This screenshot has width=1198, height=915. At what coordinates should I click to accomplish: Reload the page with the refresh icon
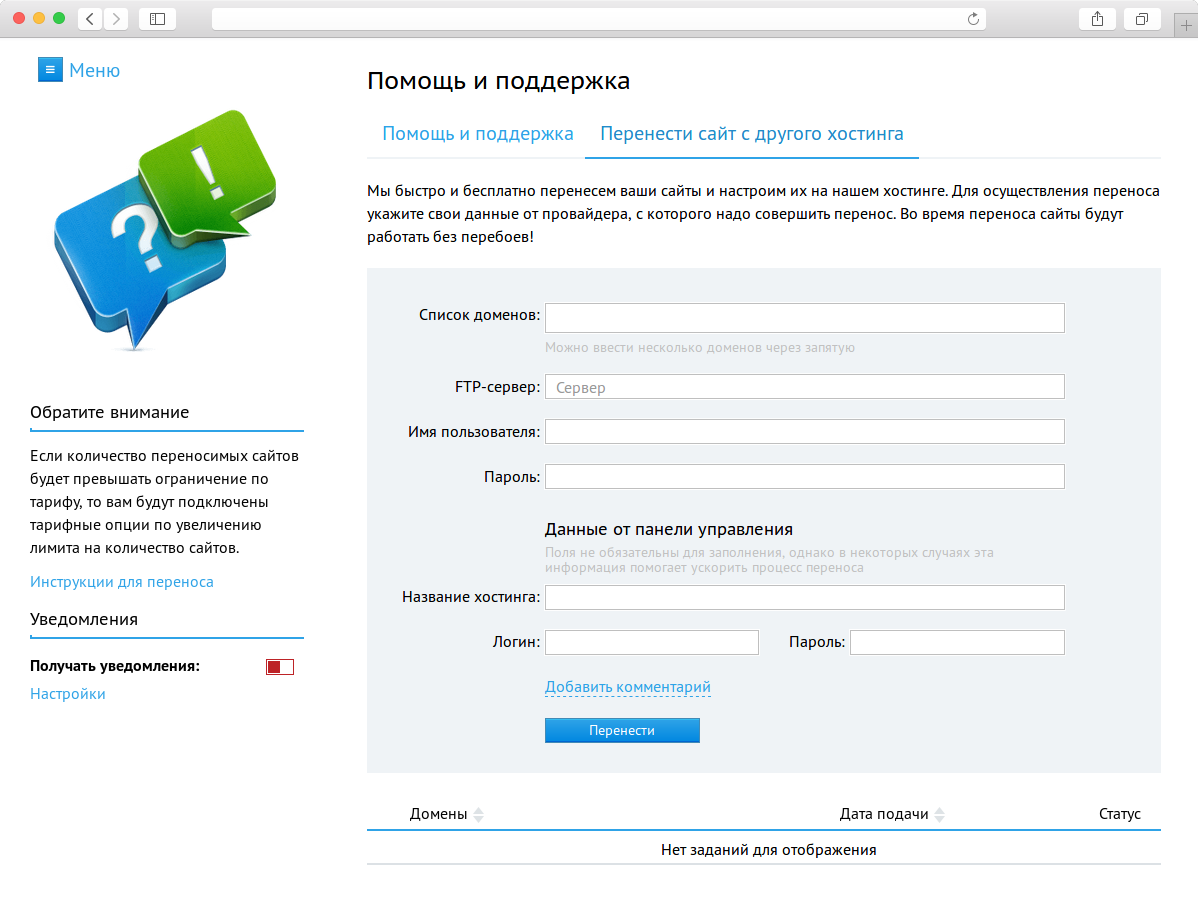coord(973,19)
